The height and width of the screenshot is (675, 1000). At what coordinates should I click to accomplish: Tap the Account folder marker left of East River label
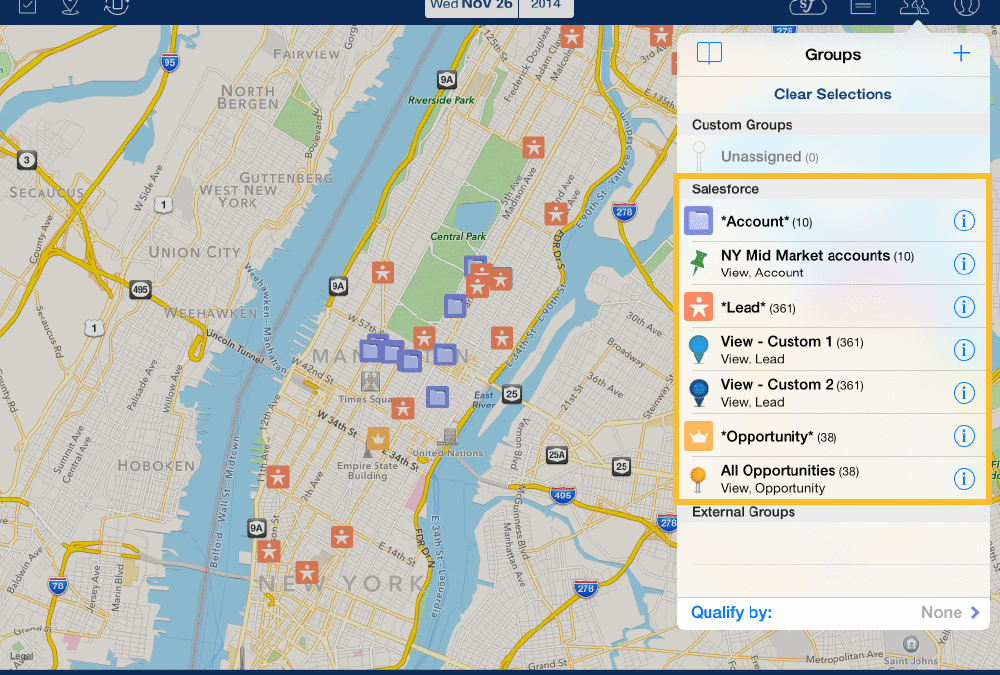[438, 397]
